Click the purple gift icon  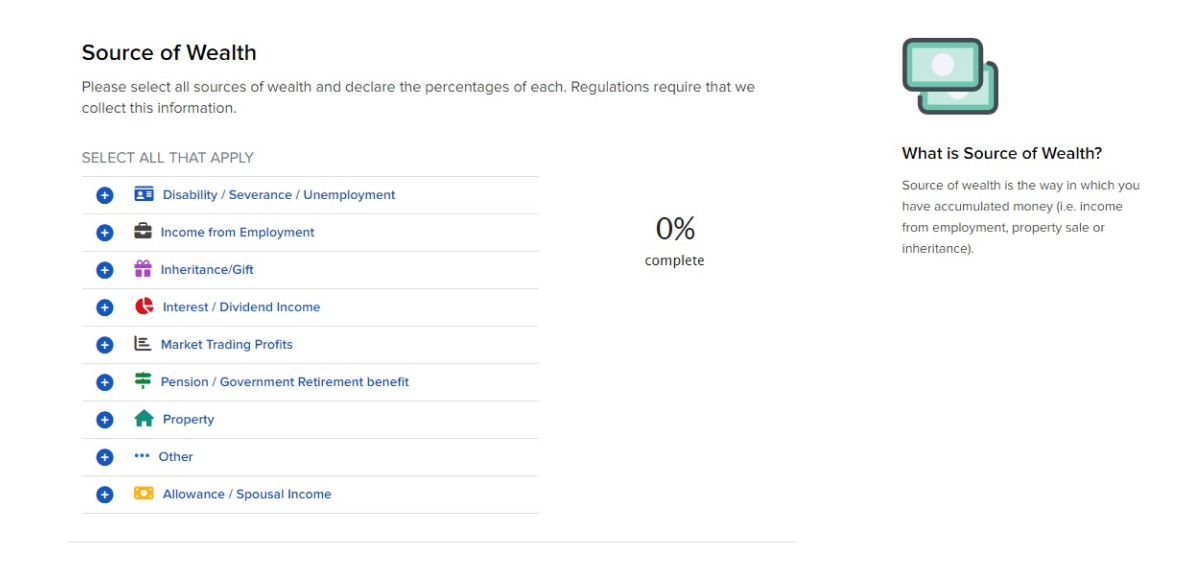coord(143,269)
